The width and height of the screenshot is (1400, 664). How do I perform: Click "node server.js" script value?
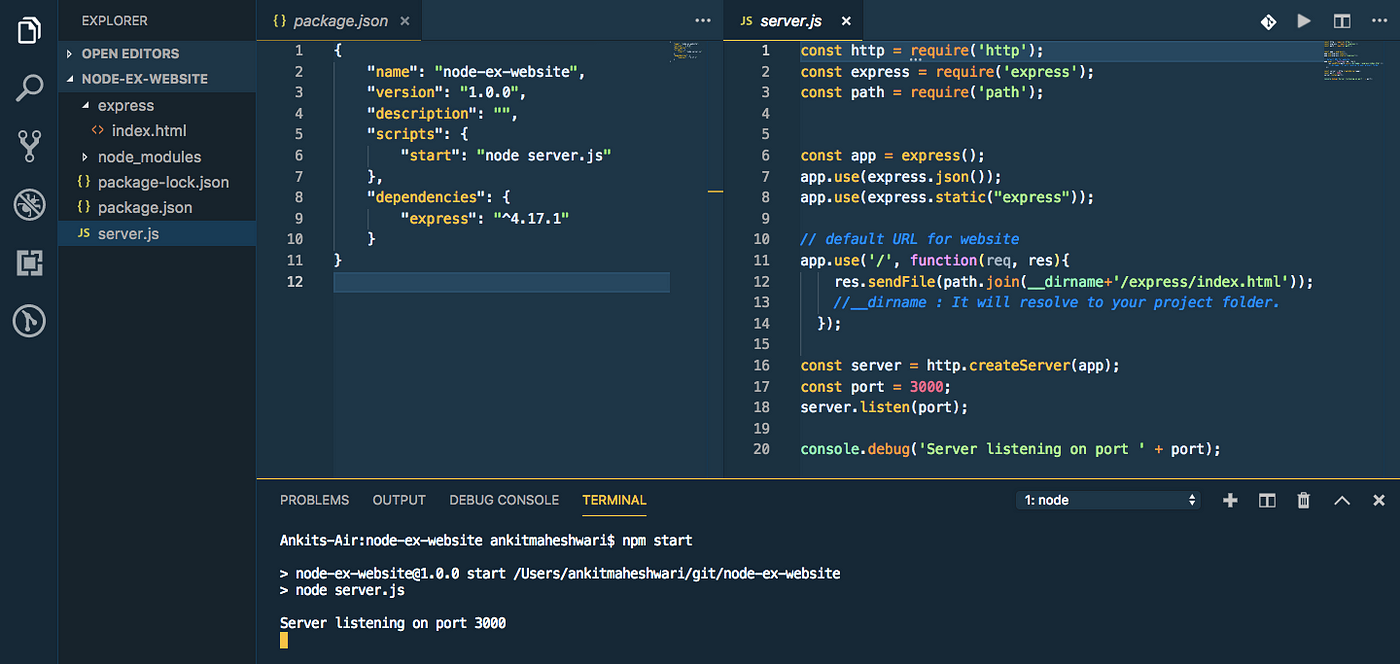543,155
